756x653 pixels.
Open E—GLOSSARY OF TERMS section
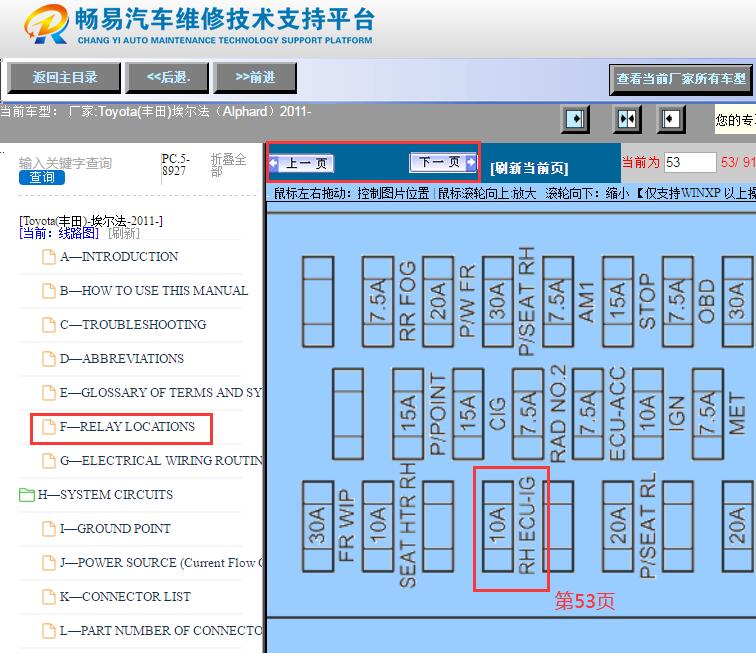click(x=161, y=393)
